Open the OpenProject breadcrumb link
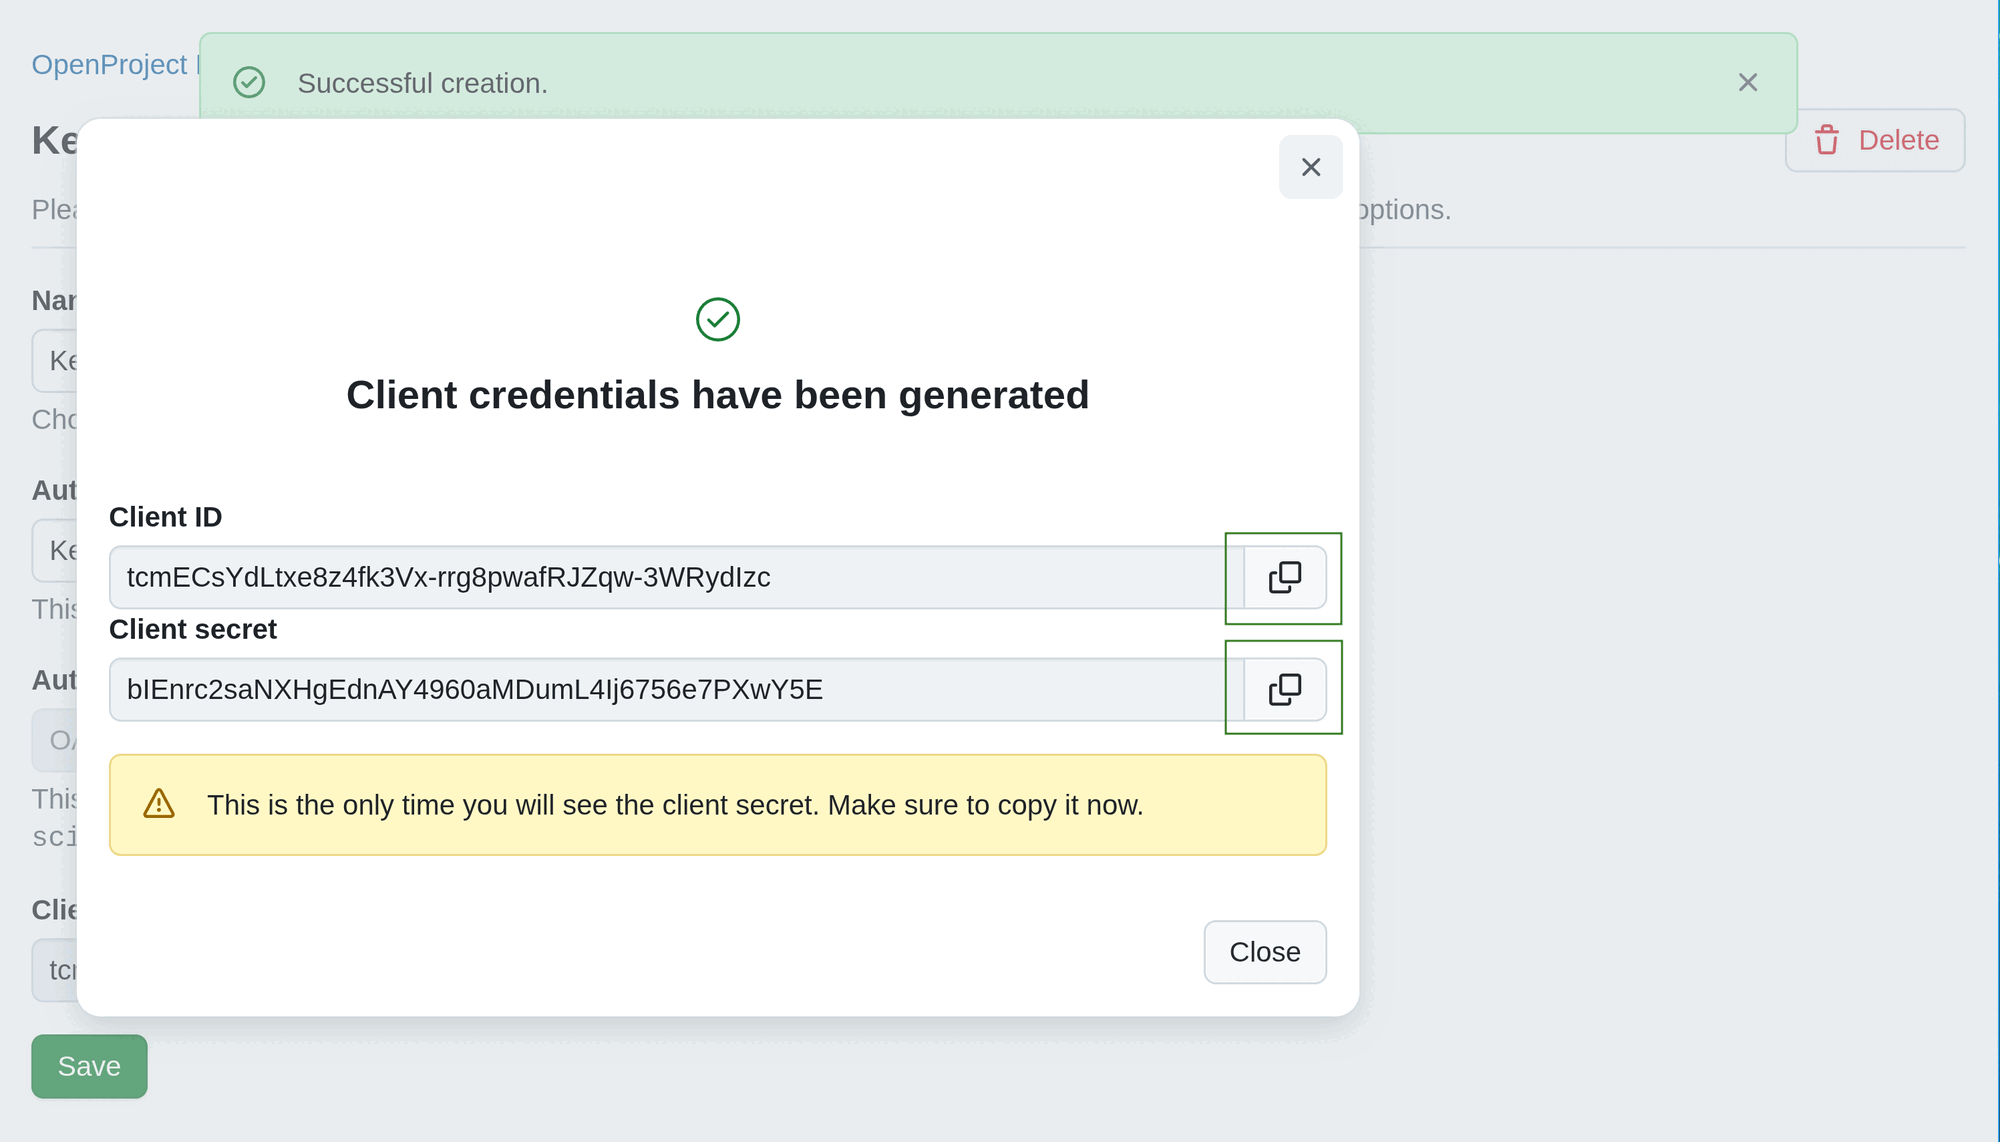The width and height of the screenshot is (2000, 1142). pyautogui.click(x=110, y=64)
